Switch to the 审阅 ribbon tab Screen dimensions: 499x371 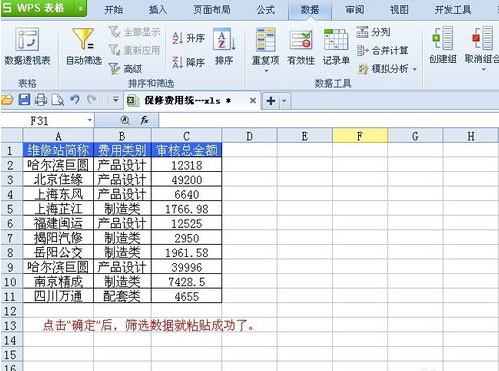tap(354, 10)
